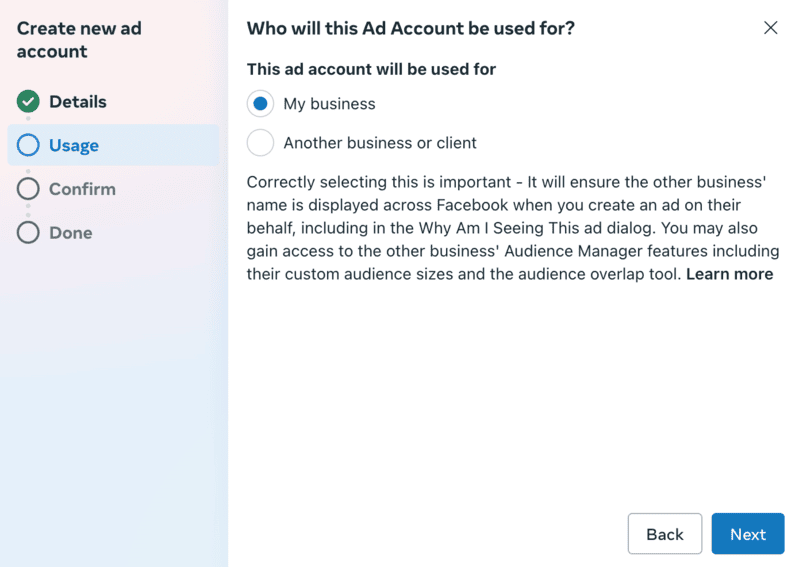Image resolution: width=799 pixels, height=567 pixels.
Task: Click the green checkmark icon beside Details
Action: pyautogui.click(x=28, y=102)
